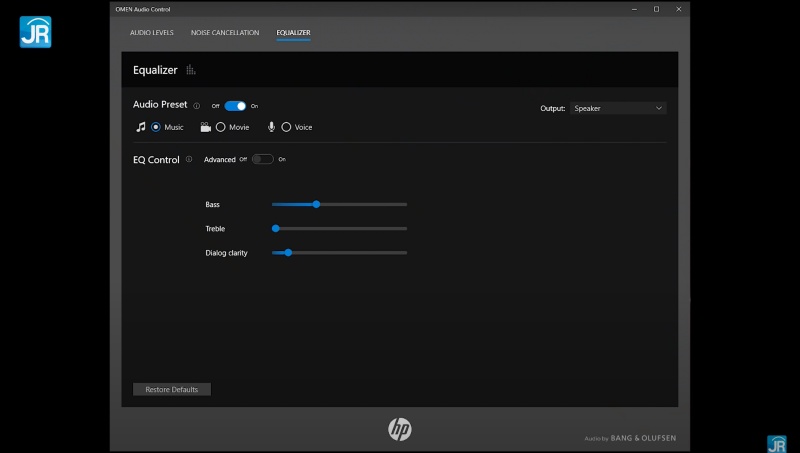Click the music note icon
This screenshot has width=800, height=453.
point(141,127)
